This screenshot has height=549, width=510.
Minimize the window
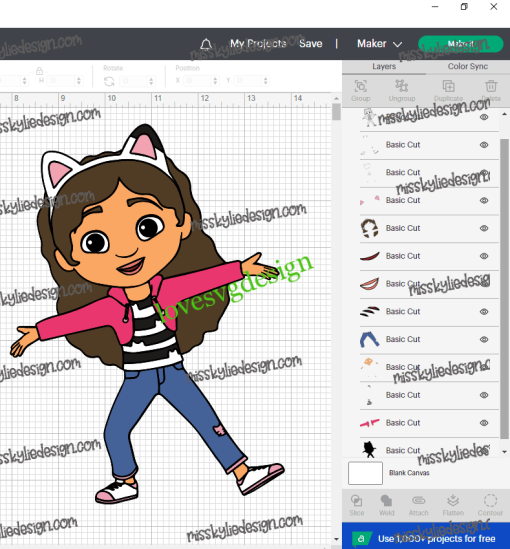click(435, 7)
